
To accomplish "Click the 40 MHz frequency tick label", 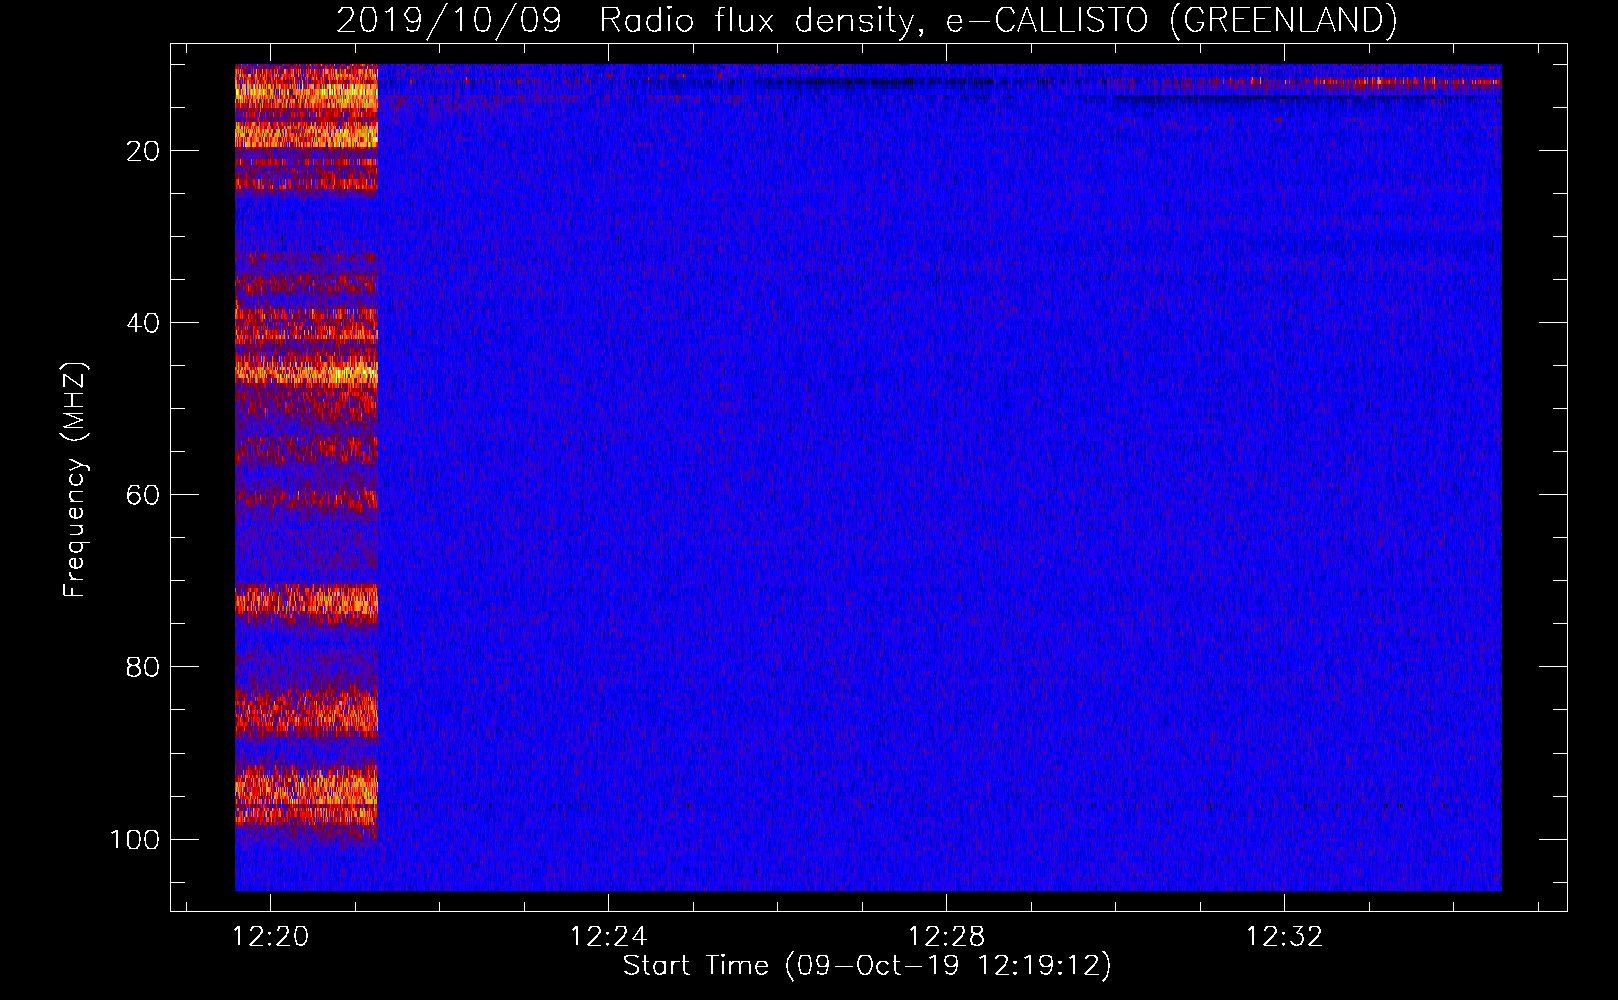I will [x=144, y=323].
